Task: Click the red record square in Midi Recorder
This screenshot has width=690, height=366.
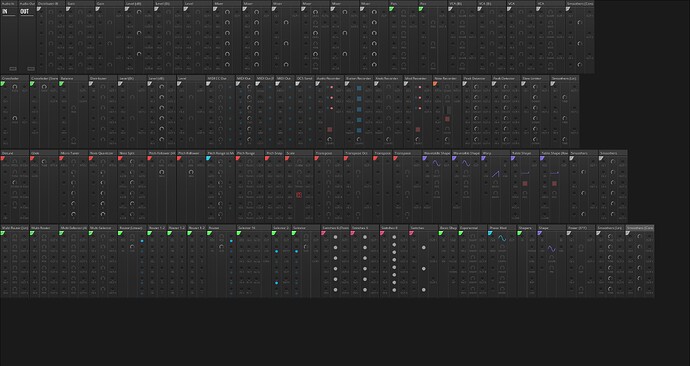Action: click(418, 130)
